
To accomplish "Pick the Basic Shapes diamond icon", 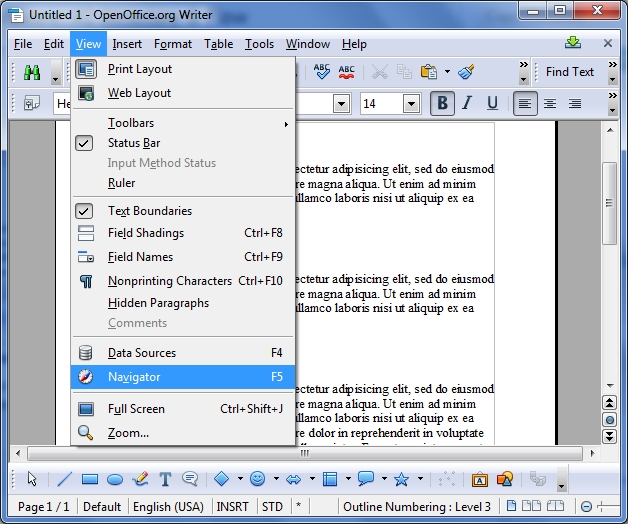I will tap(221, 478).
